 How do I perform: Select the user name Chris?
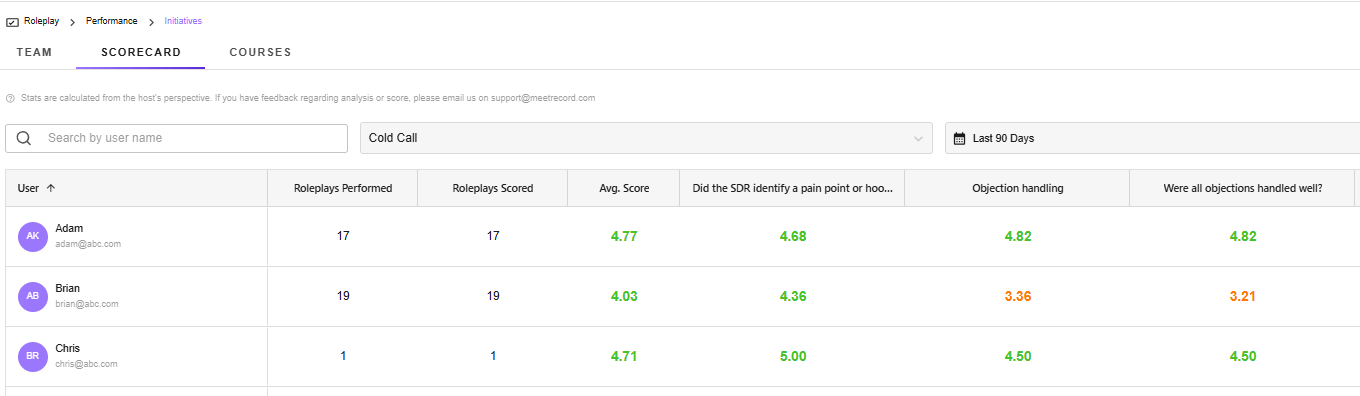click(x=68, y=349)
